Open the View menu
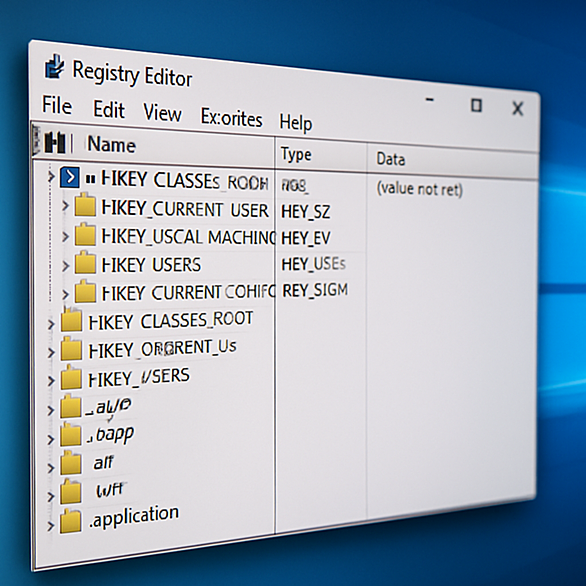 click(162, 112)
